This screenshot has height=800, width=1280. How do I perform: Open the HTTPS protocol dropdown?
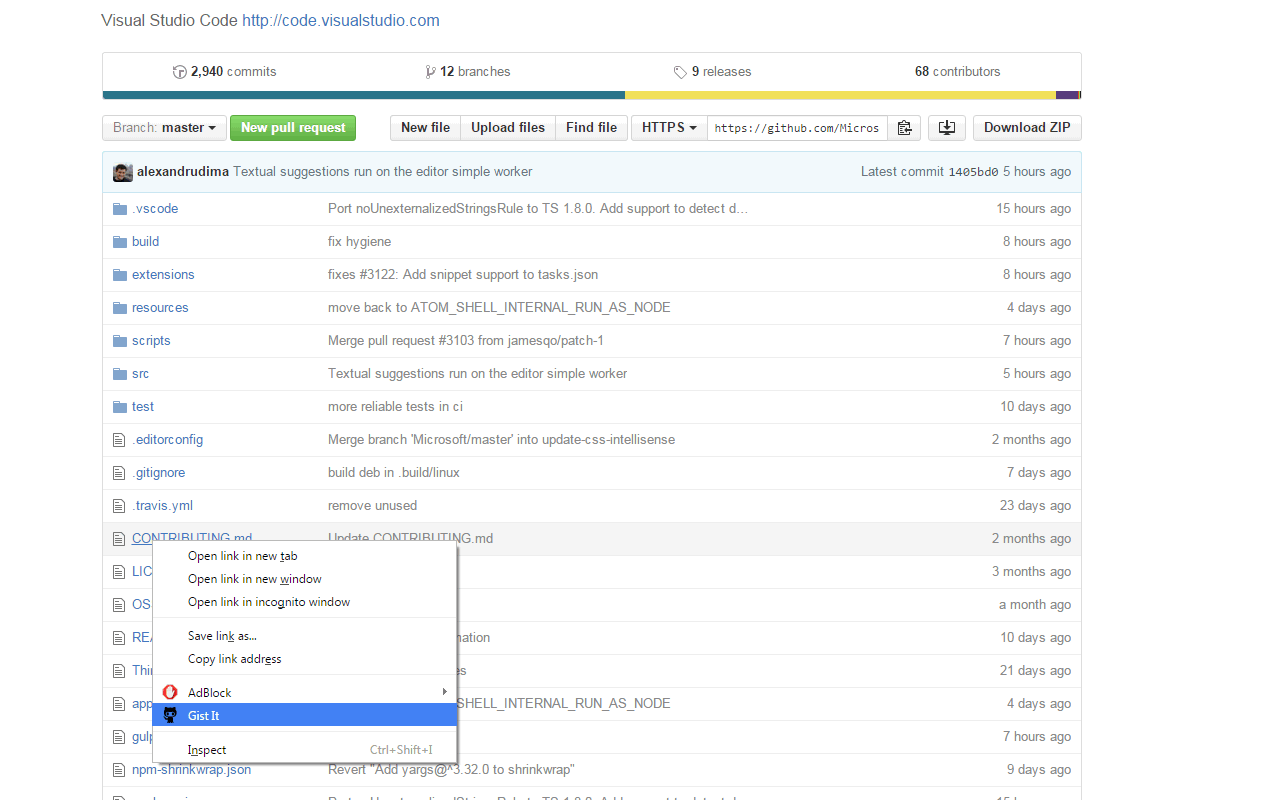(x=669, y=128)
